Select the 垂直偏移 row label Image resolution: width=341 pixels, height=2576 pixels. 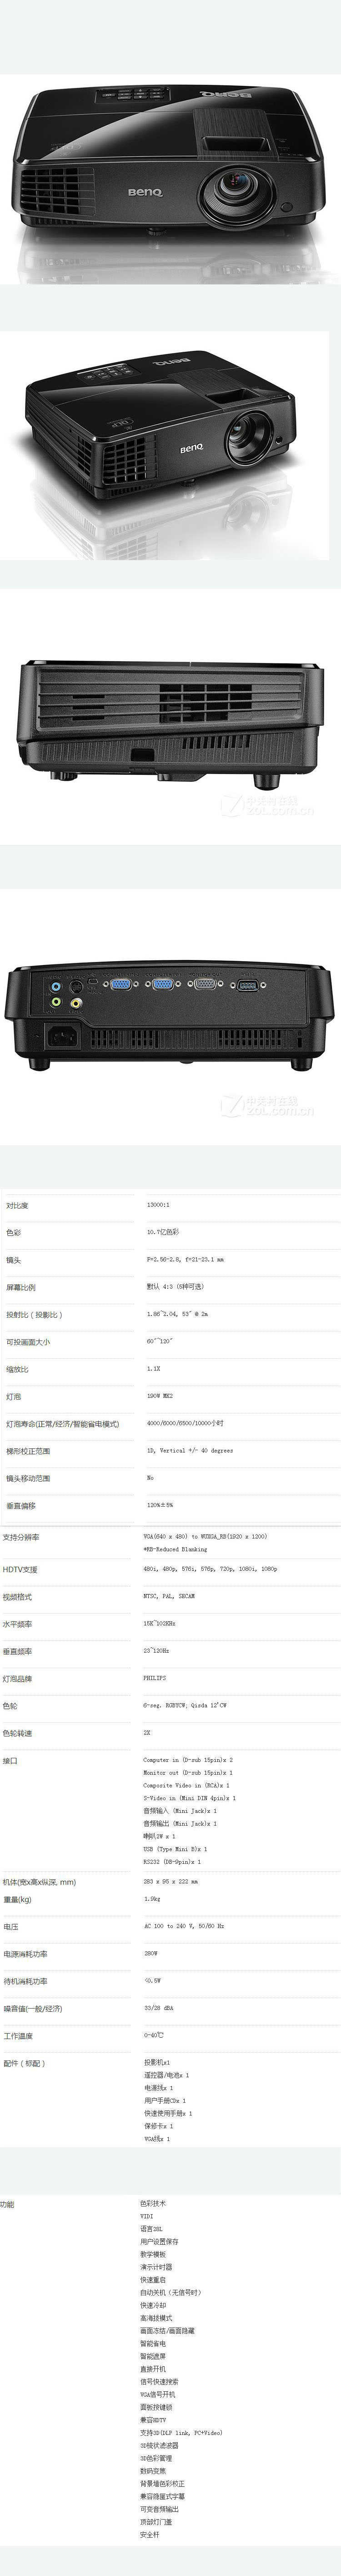pos(20,1506)
